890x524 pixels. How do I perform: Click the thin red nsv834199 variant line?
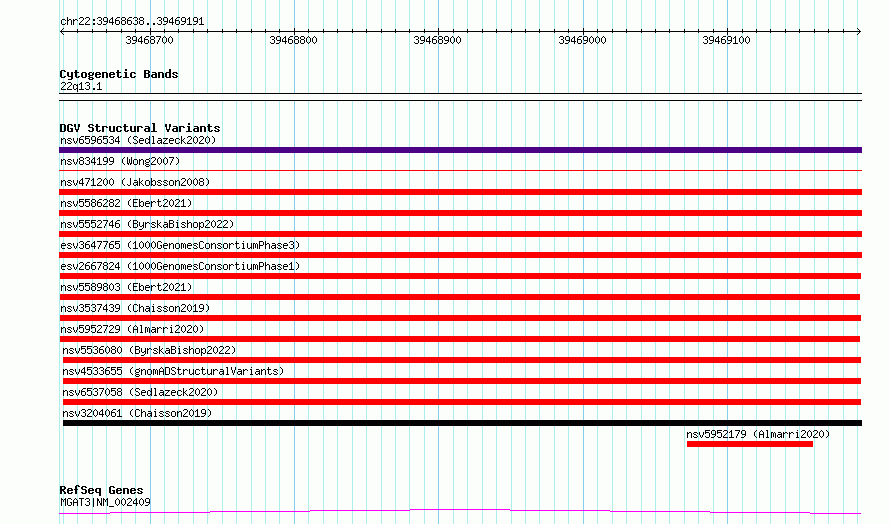point(460,170)
